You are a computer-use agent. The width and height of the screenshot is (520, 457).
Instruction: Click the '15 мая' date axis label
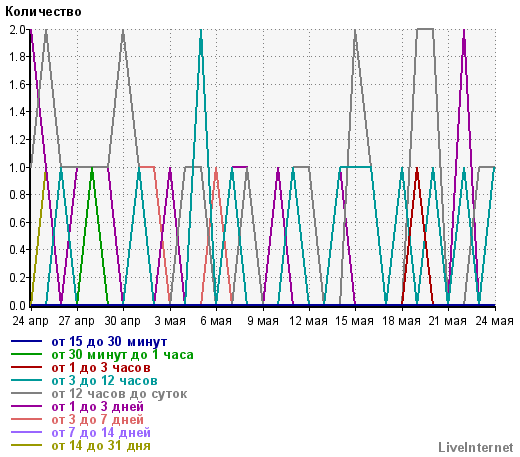click(x=354, y=321)
